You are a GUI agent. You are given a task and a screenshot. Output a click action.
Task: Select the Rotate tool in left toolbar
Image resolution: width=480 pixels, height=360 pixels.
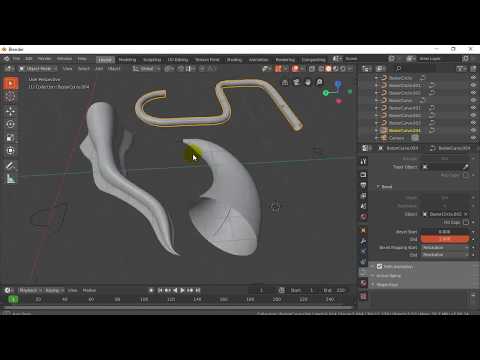pos(10,124)
